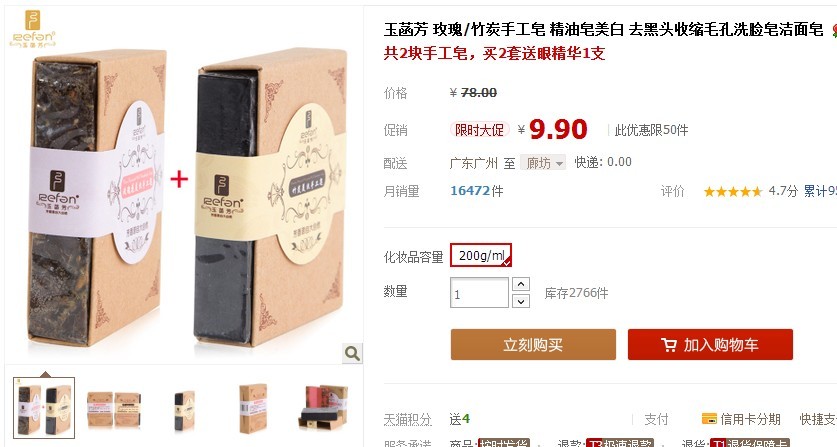
Task: Select first thumbnail with two soaps
Action: point(44,408)
